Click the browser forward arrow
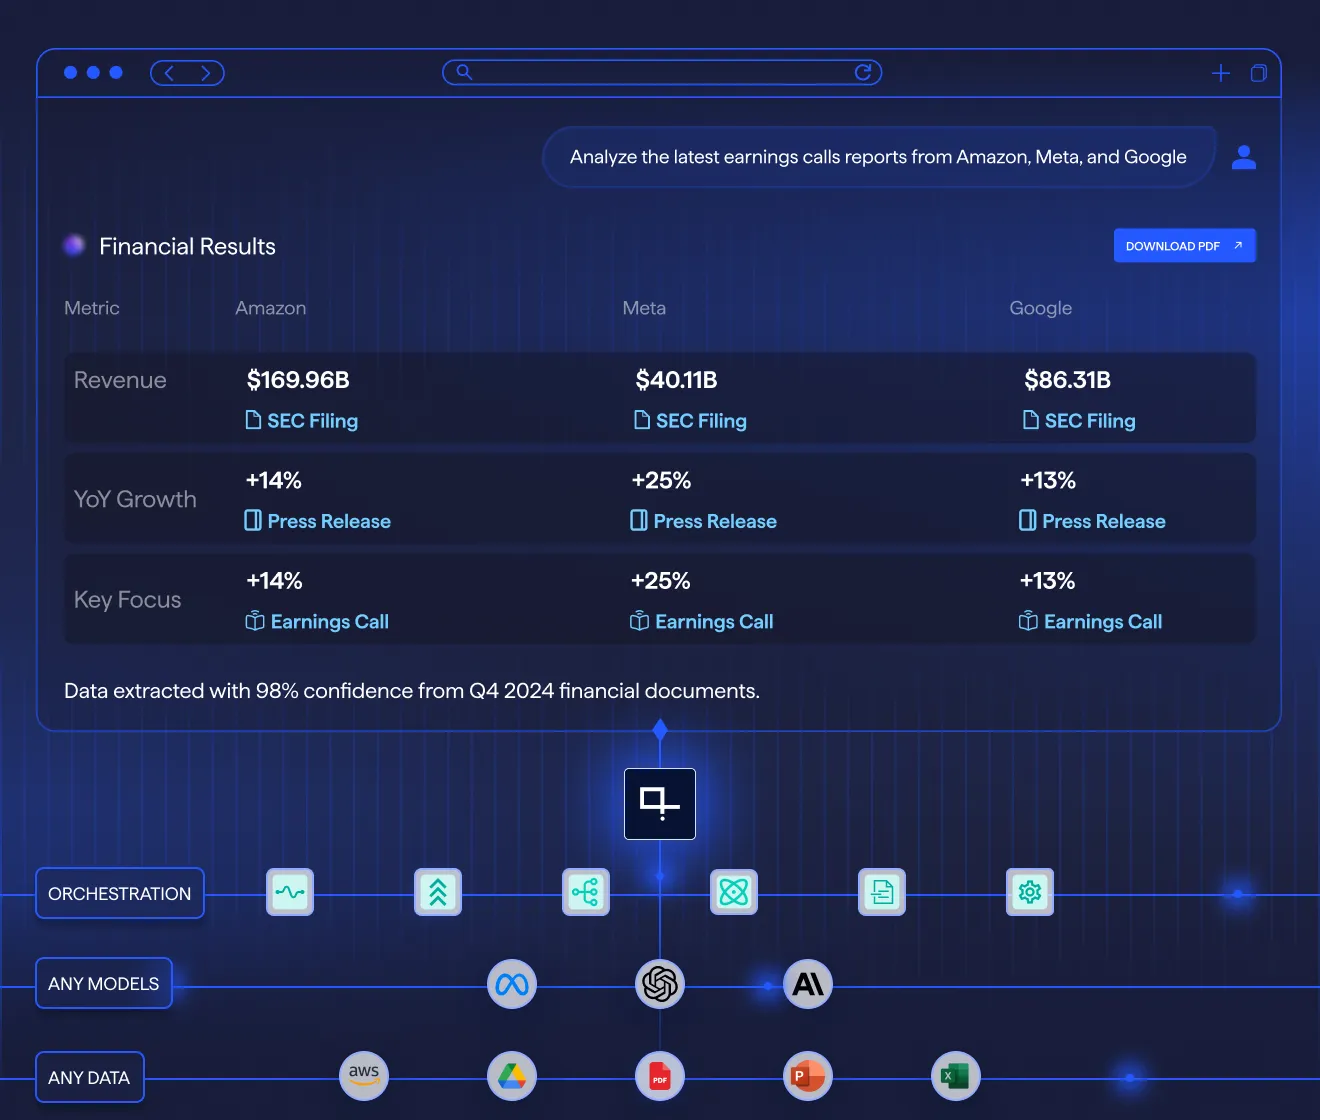1320x1120 pixels. (206, 73)
